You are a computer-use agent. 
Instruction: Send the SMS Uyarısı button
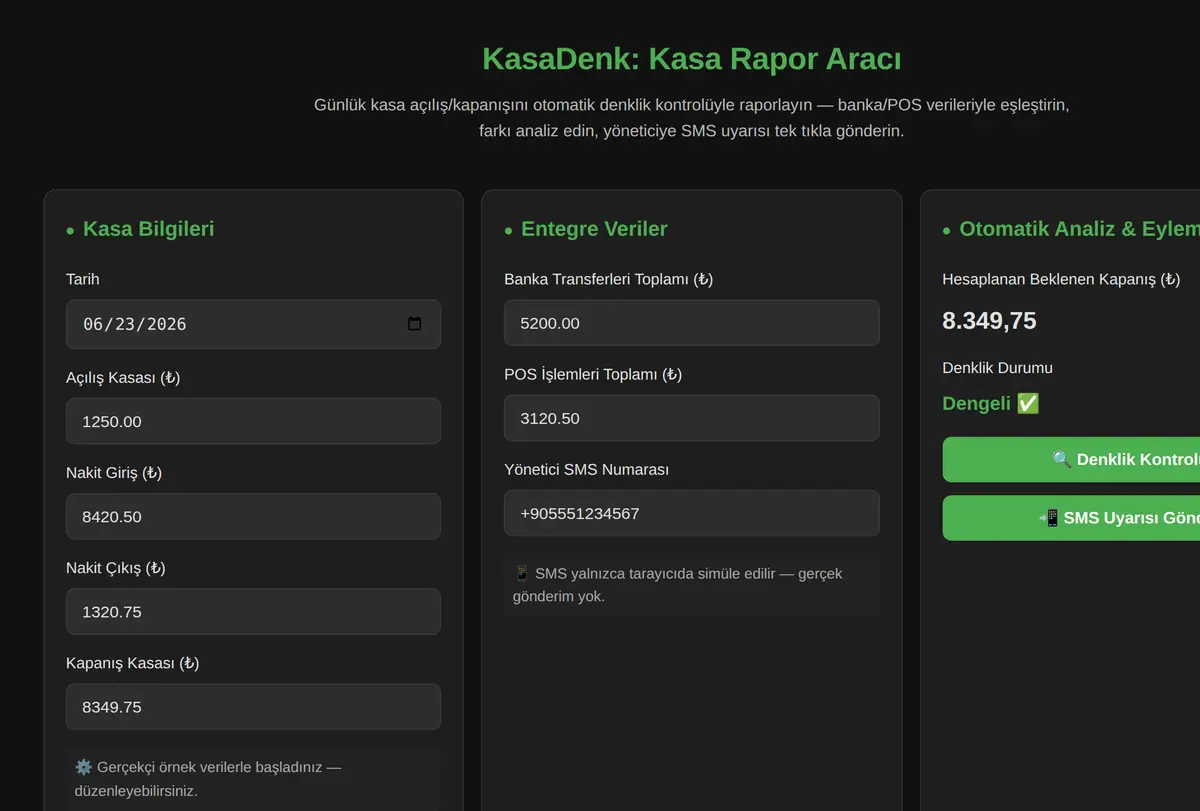click(1071, 518)
